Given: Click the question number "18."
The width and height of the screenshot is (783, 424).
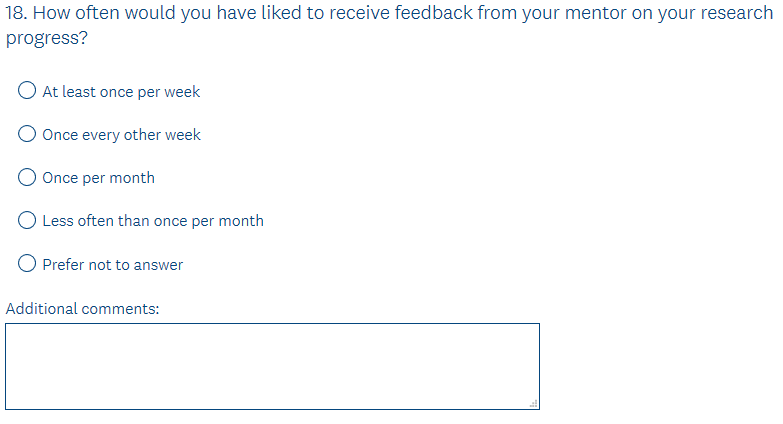Looking at the screenshot, I should (18, 15).
